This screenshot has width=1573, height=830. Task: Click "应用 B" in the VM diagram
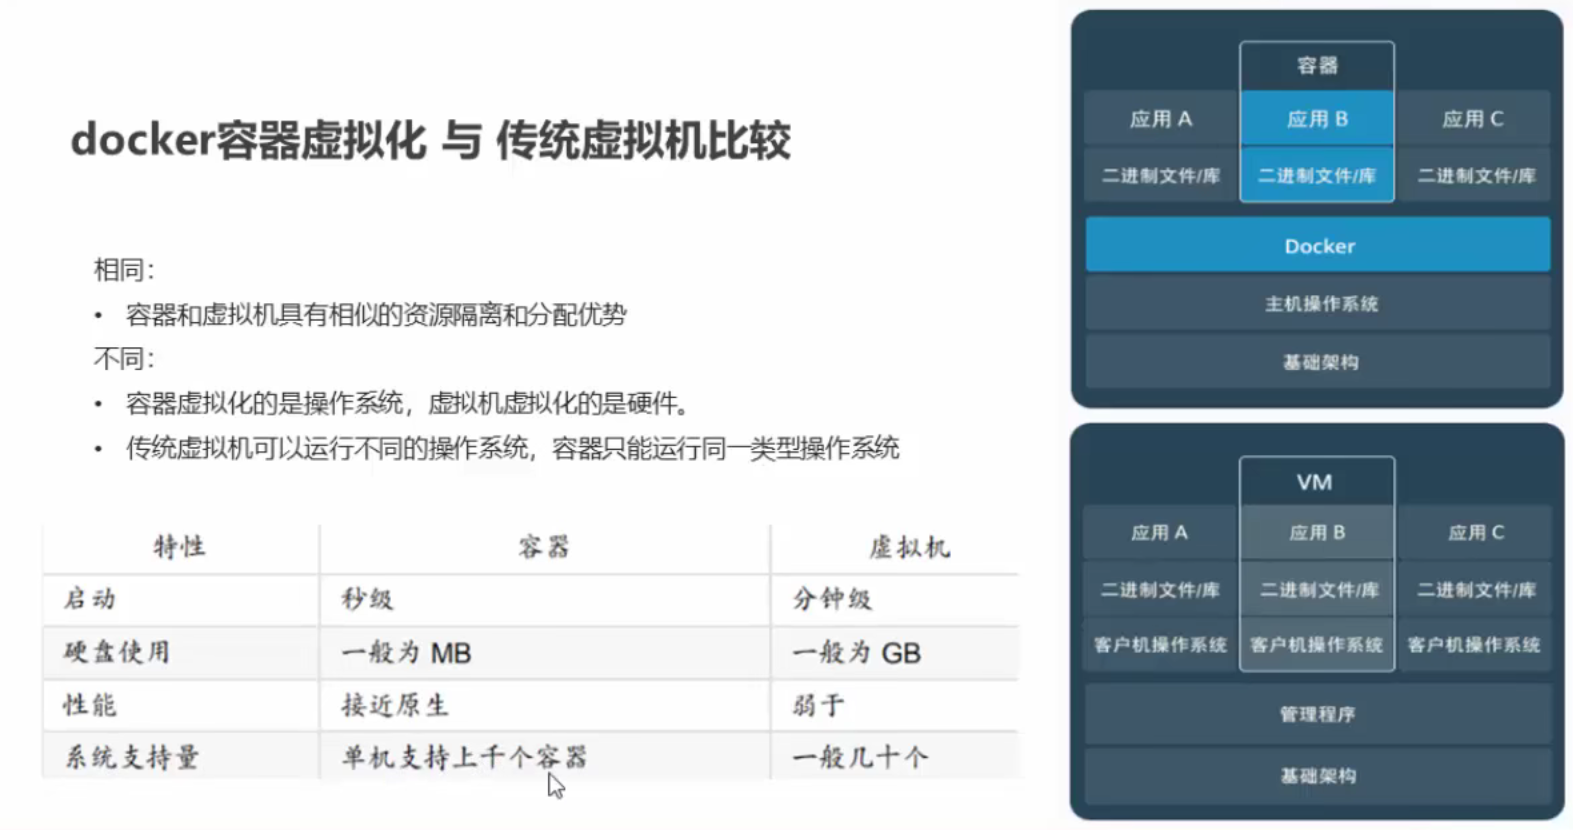pyautogui.click(x=1317, y=533)
